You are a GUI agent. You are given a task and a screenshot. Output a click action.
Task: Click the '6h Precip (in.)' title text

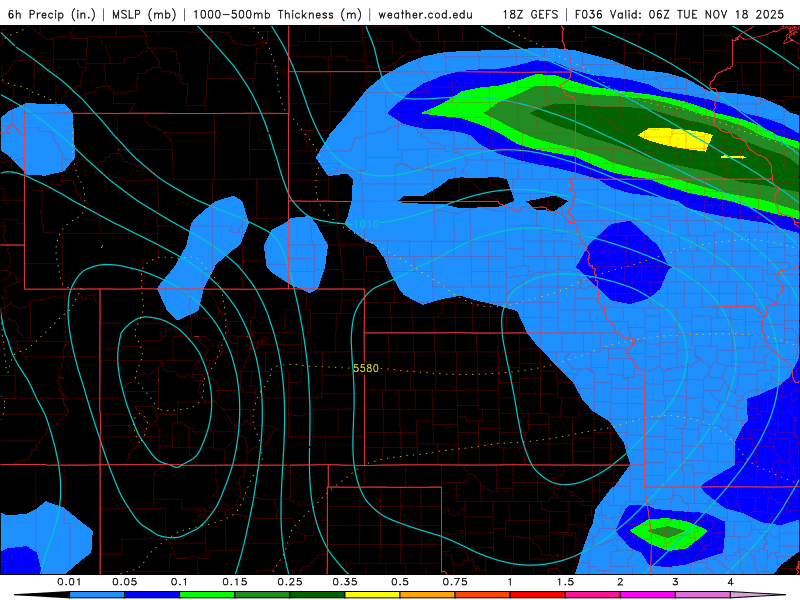coord(52,14)
